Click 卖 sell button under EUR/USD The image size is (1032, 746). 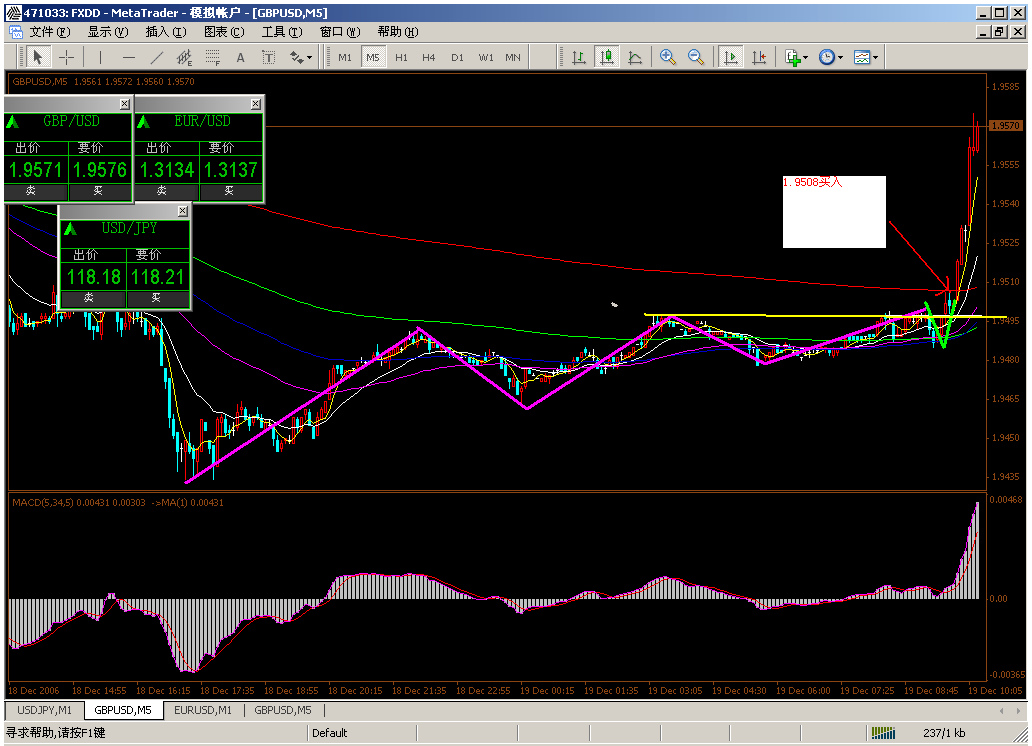point(167,192)
